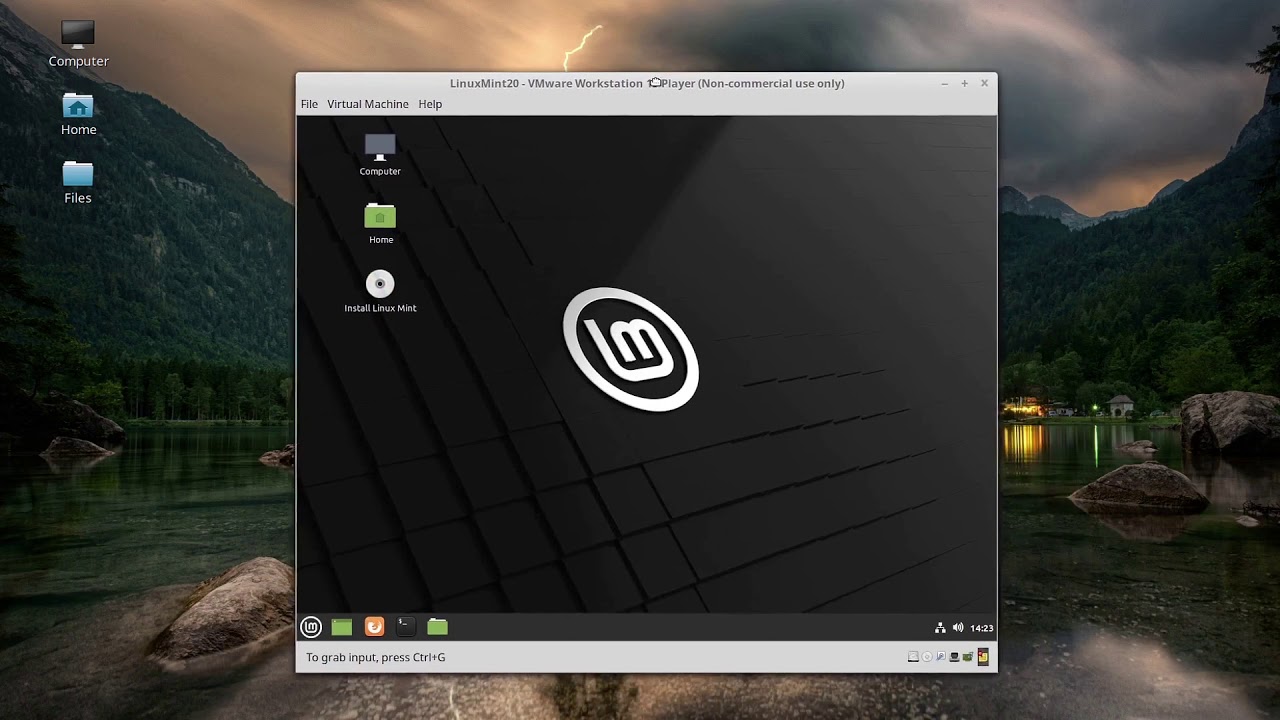The image size is (1280, 720).
Task: Select the host desktop Computer icon
Action: 78,44
